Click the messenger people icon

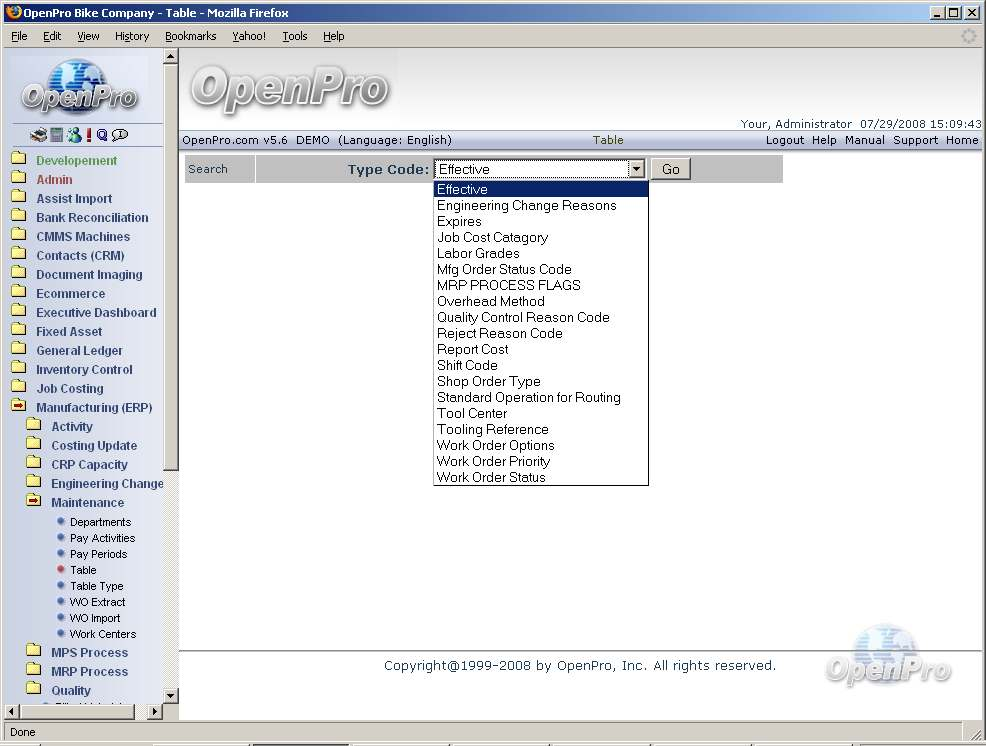coord(74,135)
